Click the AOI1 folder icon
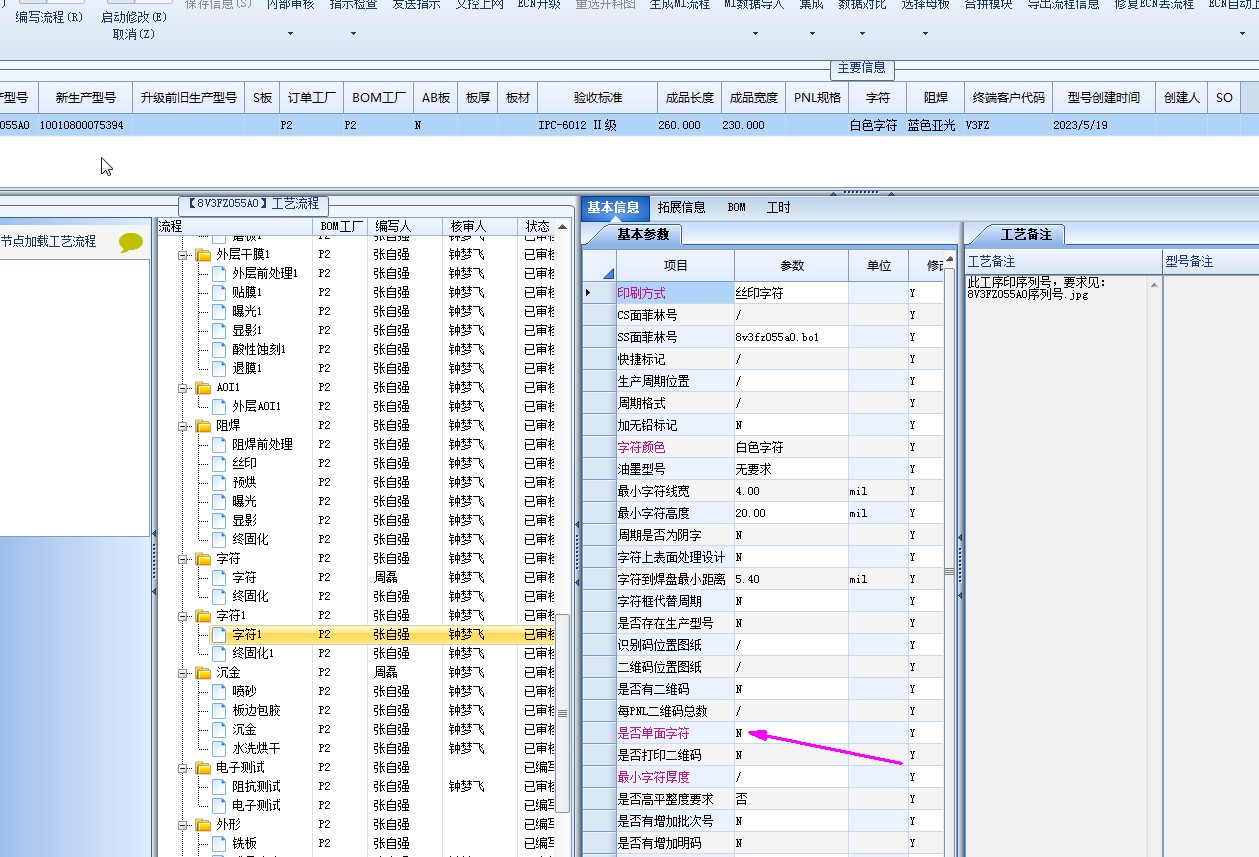The width and height of the screenshot is (1259, 857). [204, 388]
